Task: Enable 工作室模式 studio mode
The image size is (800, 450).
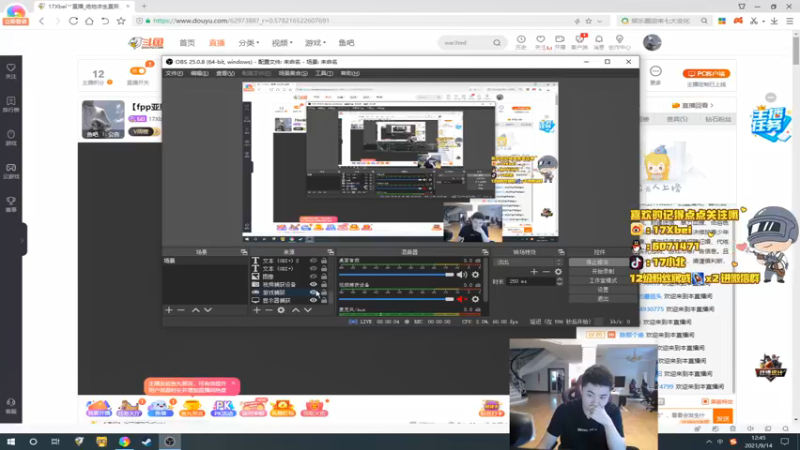Action: pyautogui.click(x=603, y=281)
